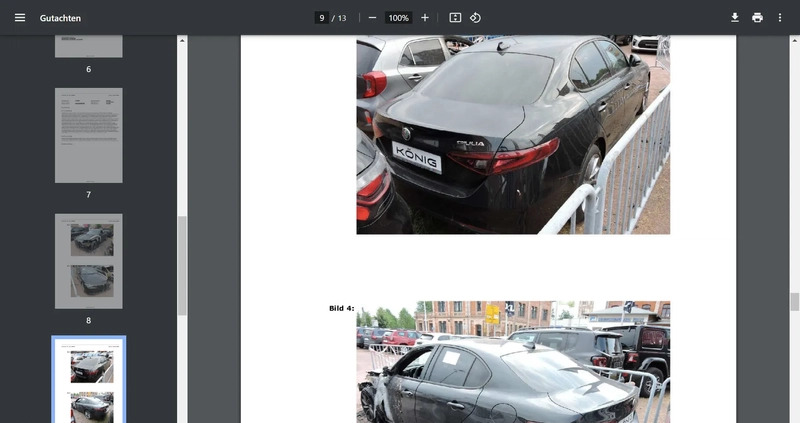The image size is (800, 423).
Task: Open page 6 thumbnail
Action: click(89, 46)
